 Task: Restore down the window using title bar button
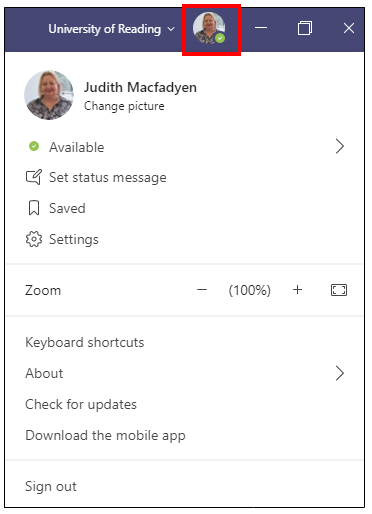[x=305, y=28]
